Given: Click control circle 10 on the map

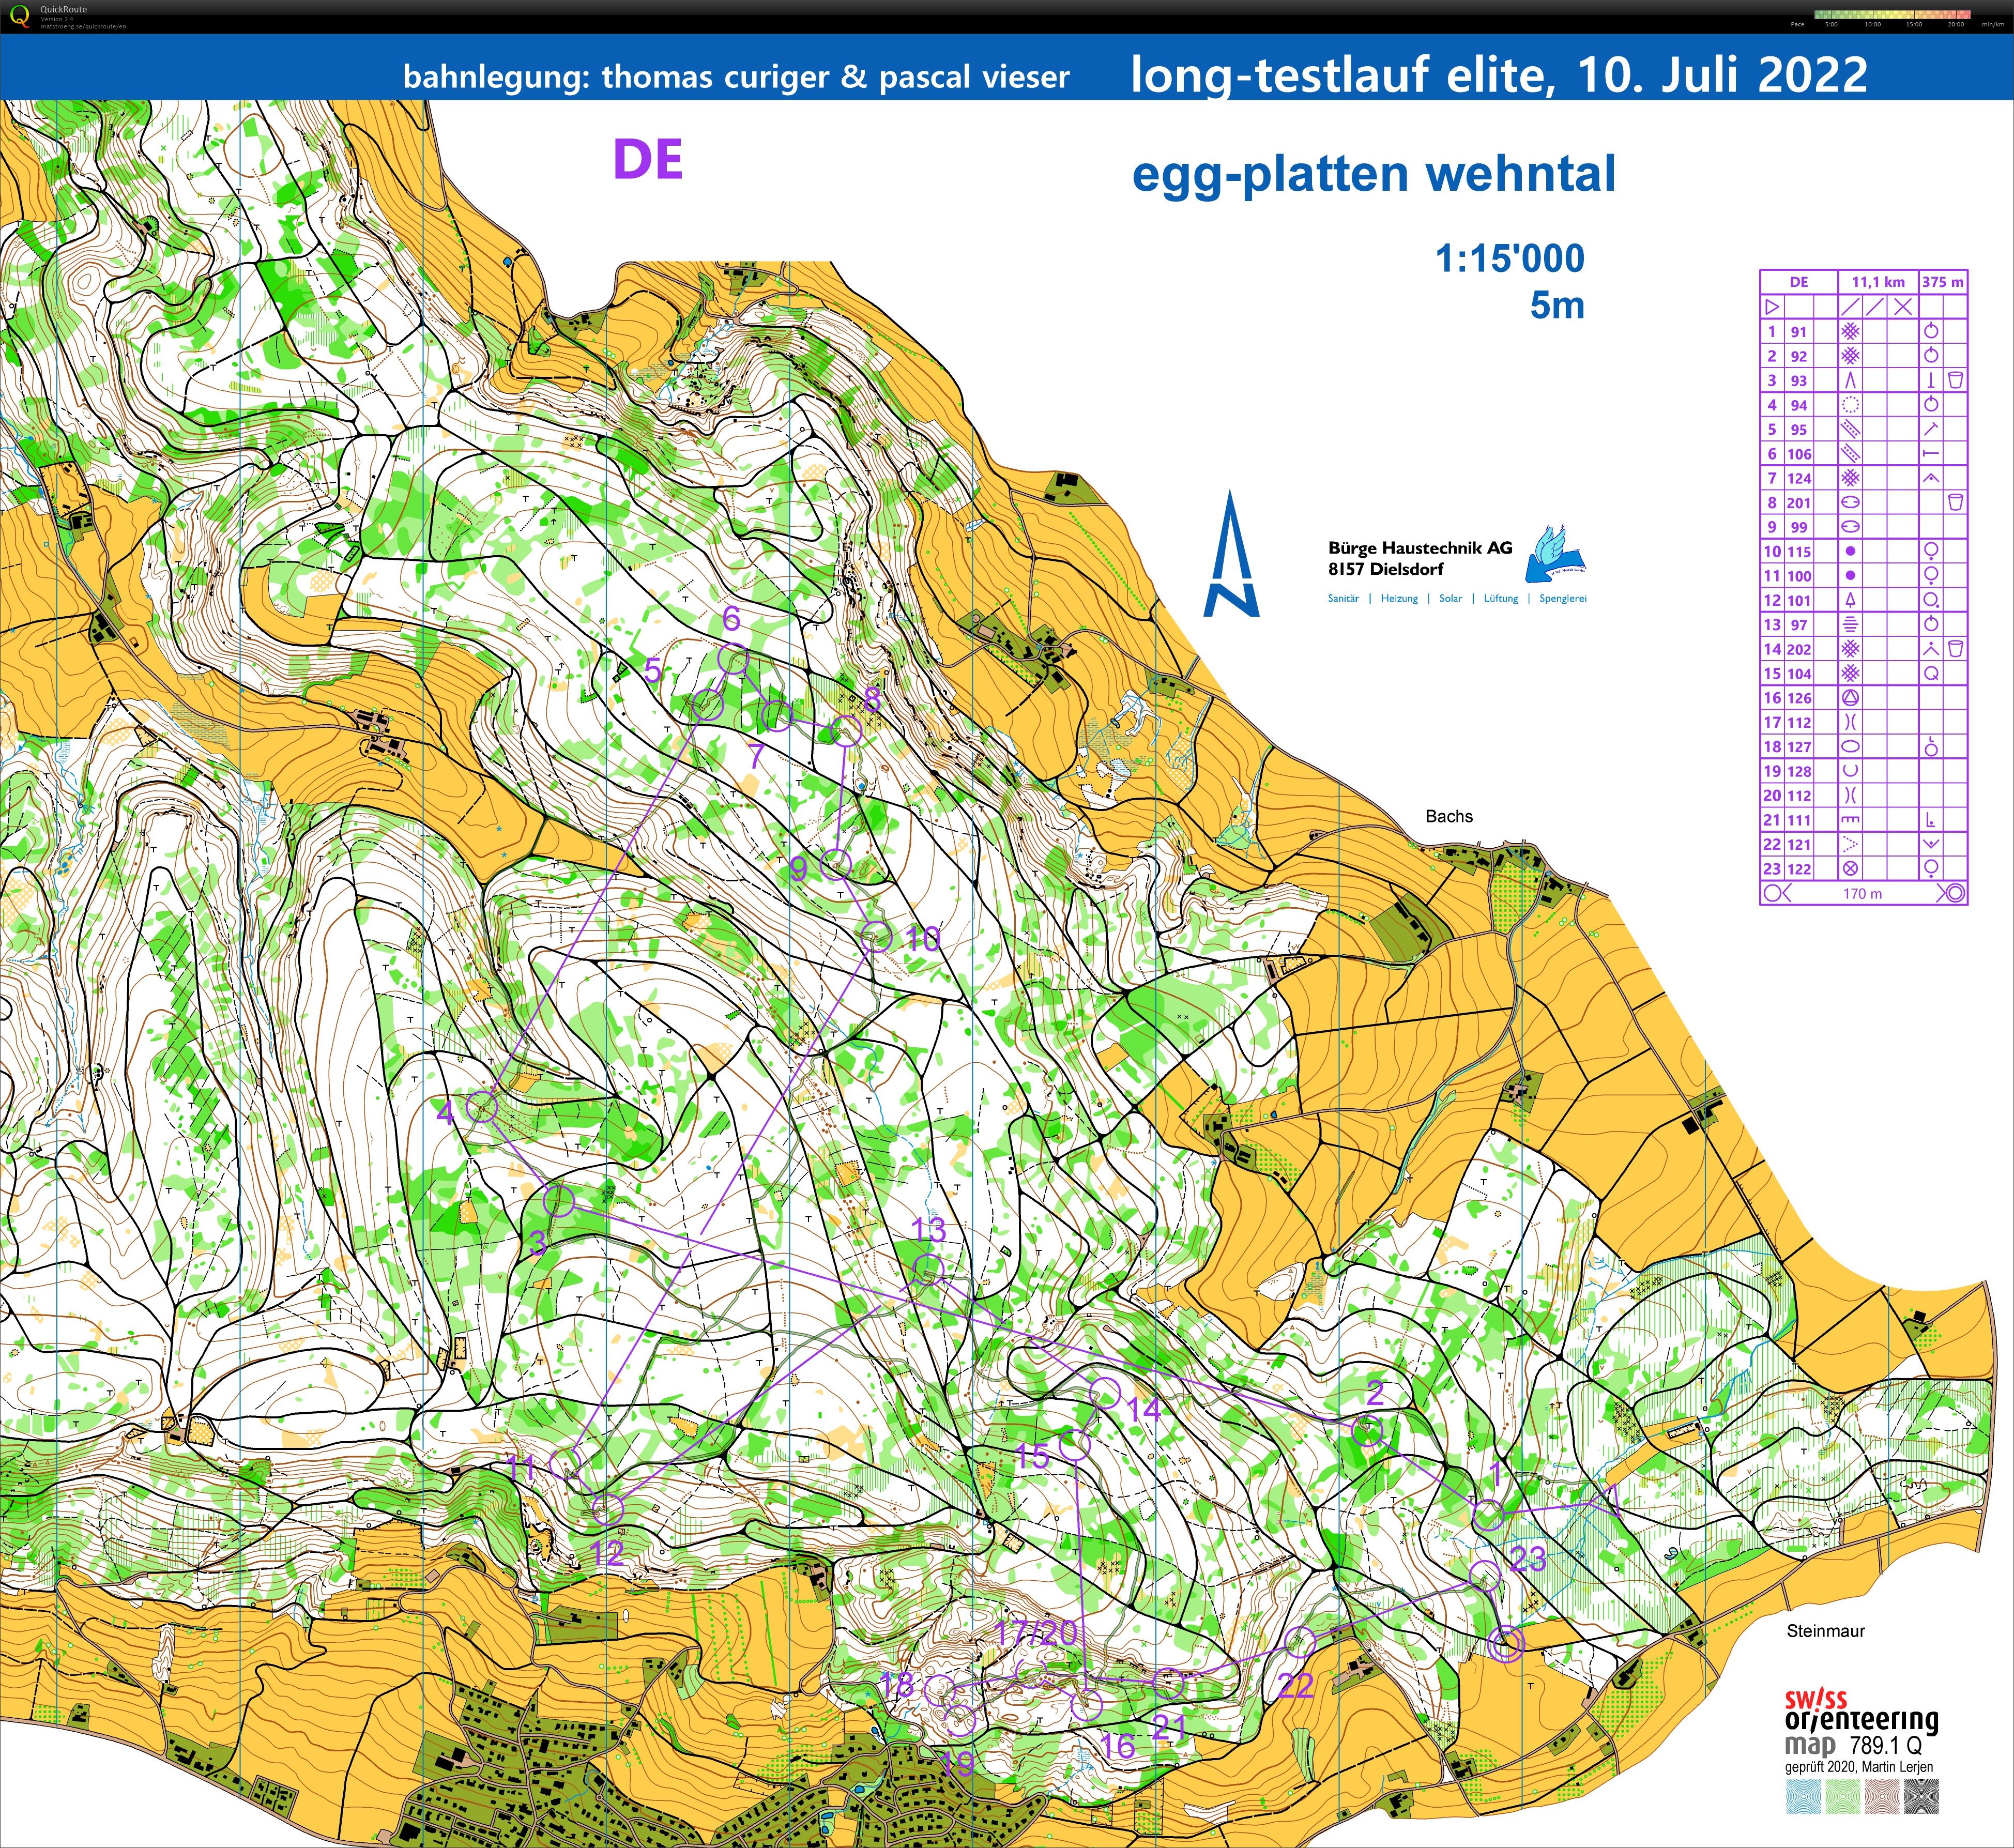Looking at the screenshot, I should [x=876, y=936].
